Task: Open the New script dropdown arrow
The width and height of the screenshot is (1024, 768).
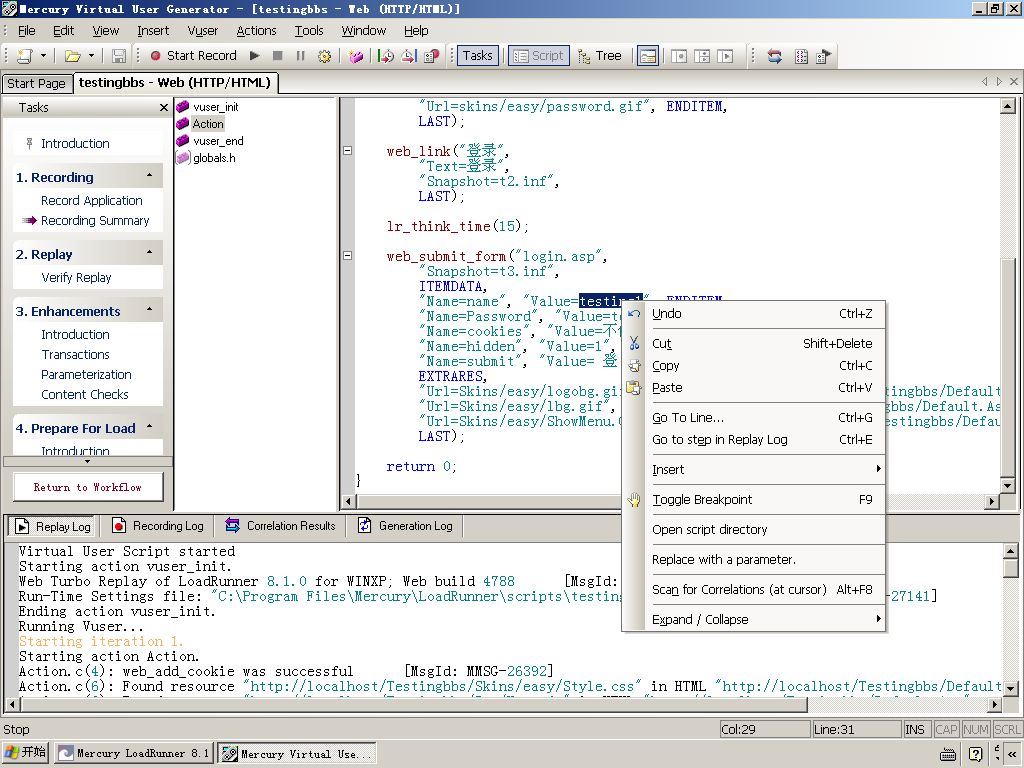Action: click(43, 56)
